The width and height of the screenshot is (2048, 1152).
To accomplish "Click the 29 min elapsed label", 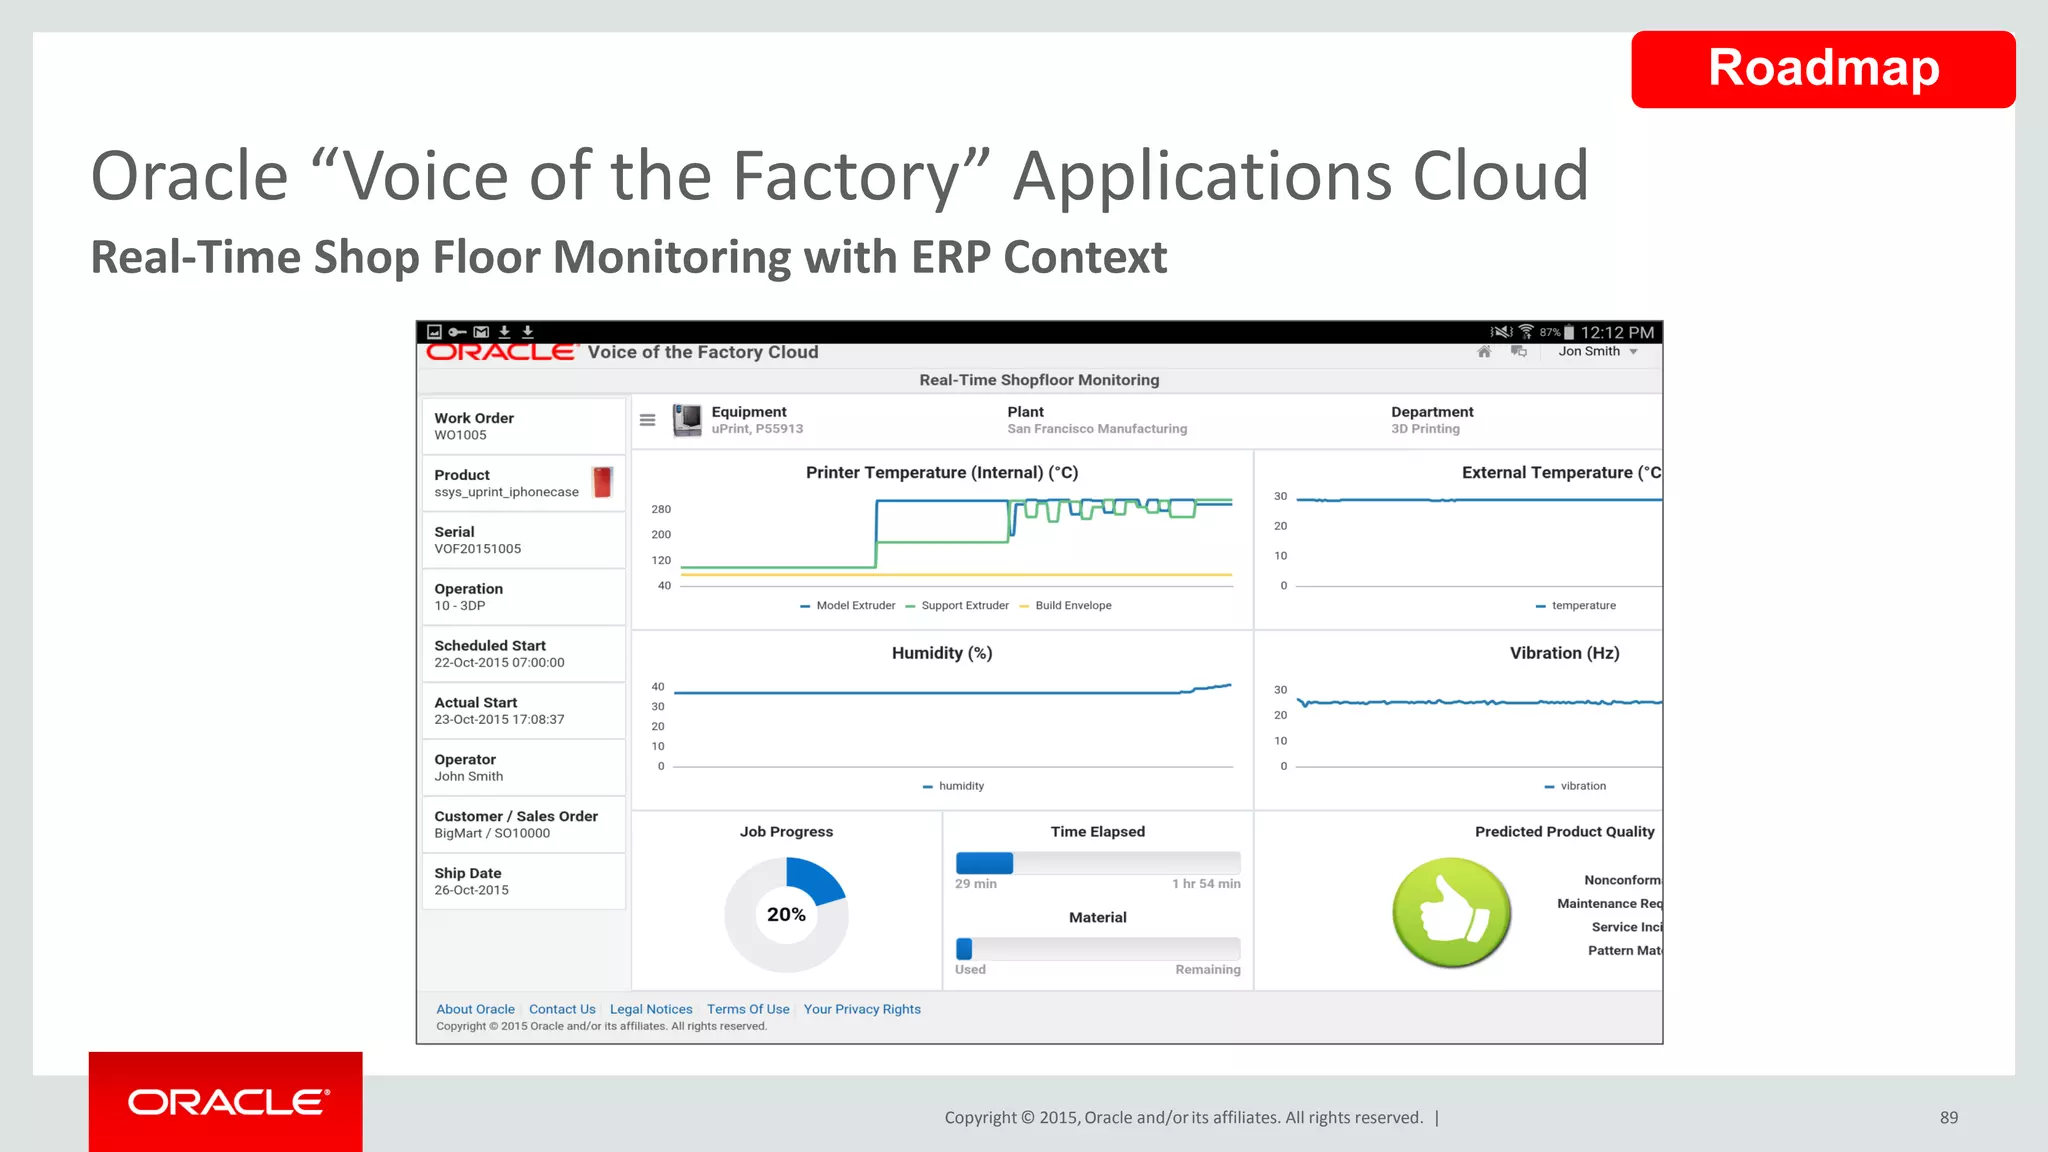I will 976,884.
